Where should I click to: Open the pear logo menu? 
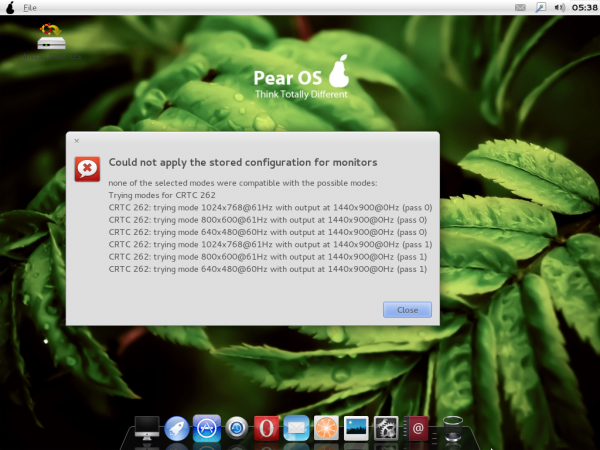(10, 7)
